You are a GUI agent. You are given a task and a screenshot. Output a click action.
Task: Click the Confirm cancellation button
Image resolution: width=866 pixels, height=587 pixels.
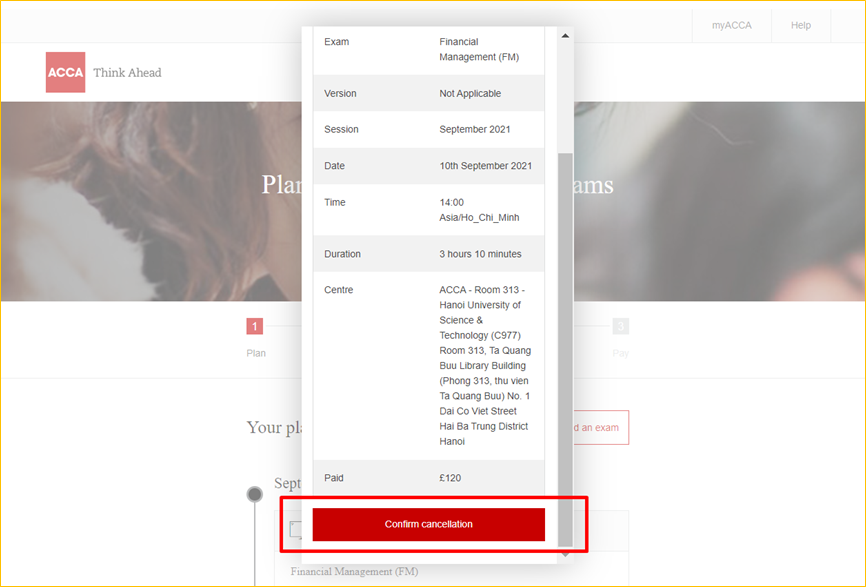pos(429,524)
